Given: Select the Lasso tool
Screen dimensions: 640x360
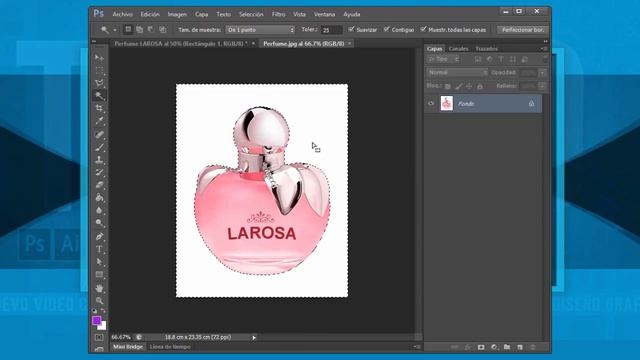Looking at the screenshot, I should click(x=99, y=83).
